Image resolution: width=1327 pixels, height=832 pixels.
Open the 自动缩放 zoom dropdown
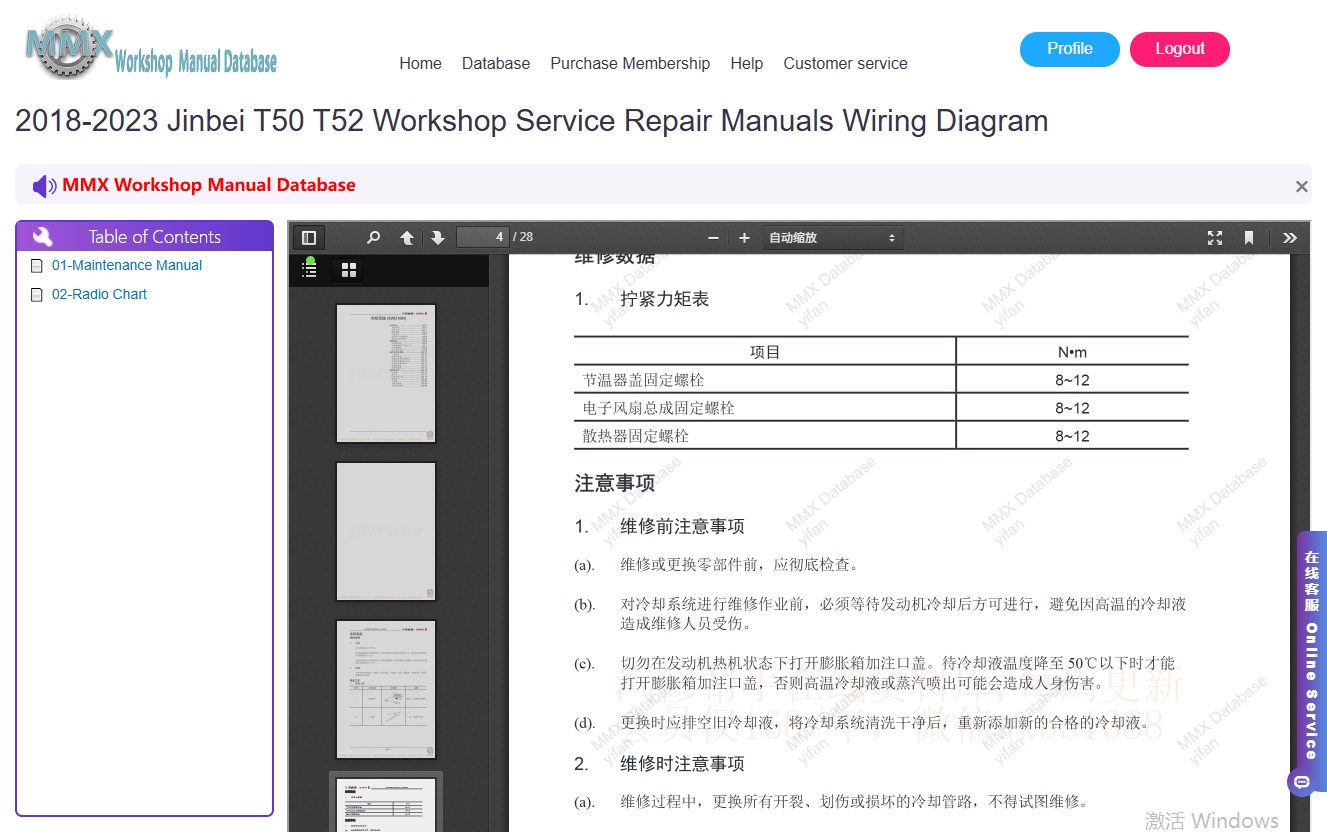click(x=833, y=238)
